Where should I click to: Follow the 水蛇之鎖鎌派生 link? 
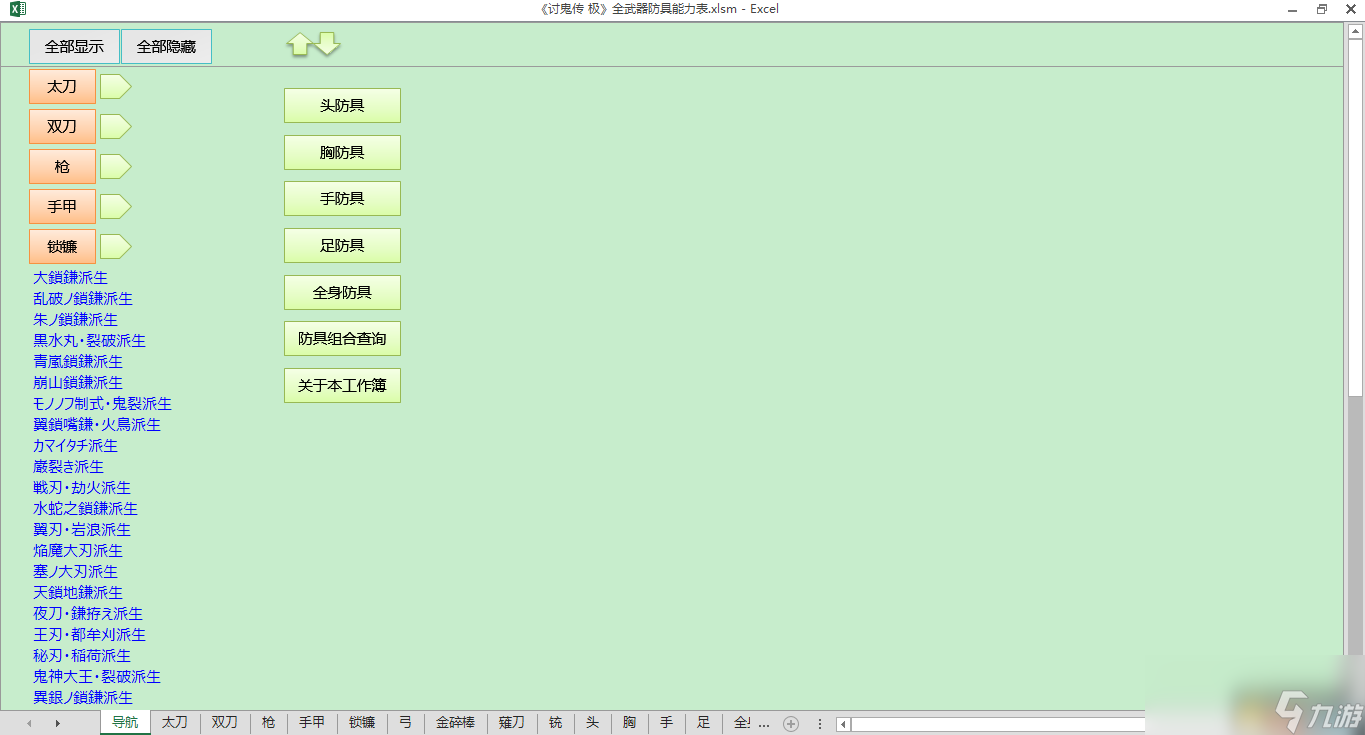[85, 508]
